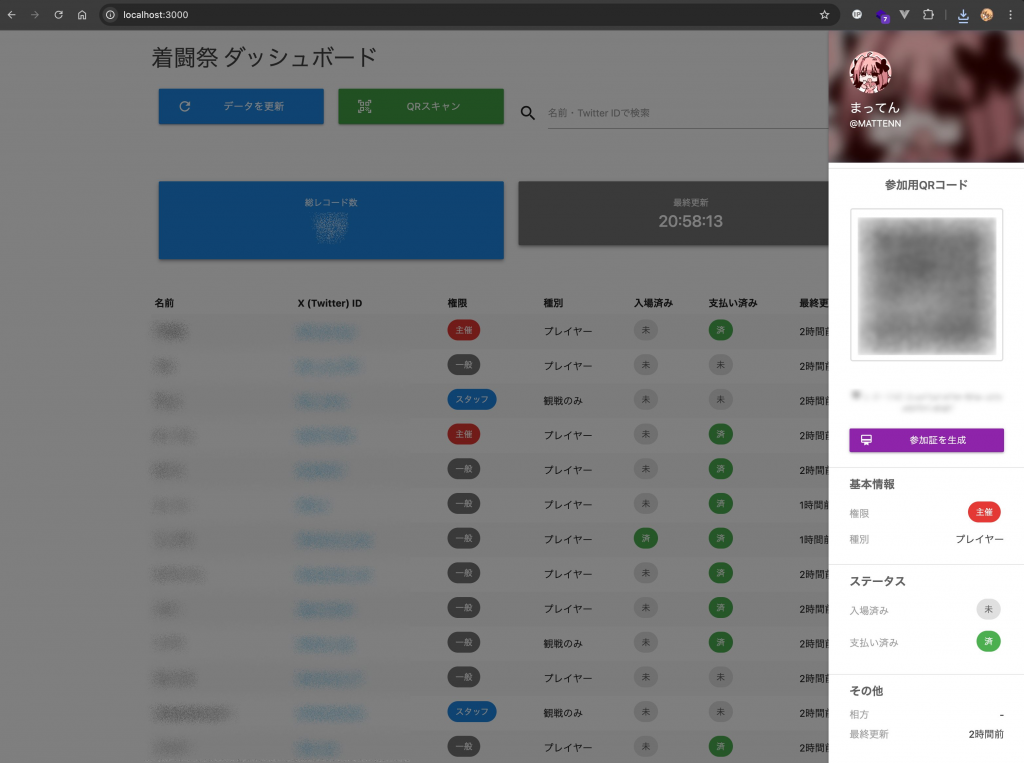Open the browser three-dot menu
The image size is (1024, 763).
(x=1011, y=15)
